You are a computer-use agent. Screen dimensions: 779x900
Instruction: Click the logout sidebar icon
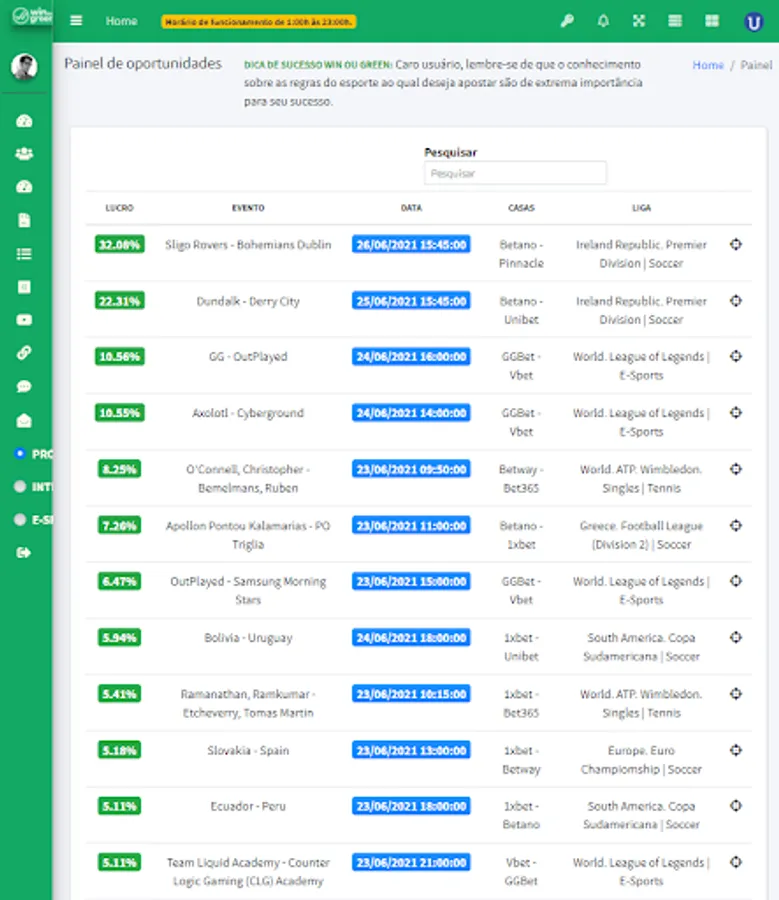tap(24, 553)
